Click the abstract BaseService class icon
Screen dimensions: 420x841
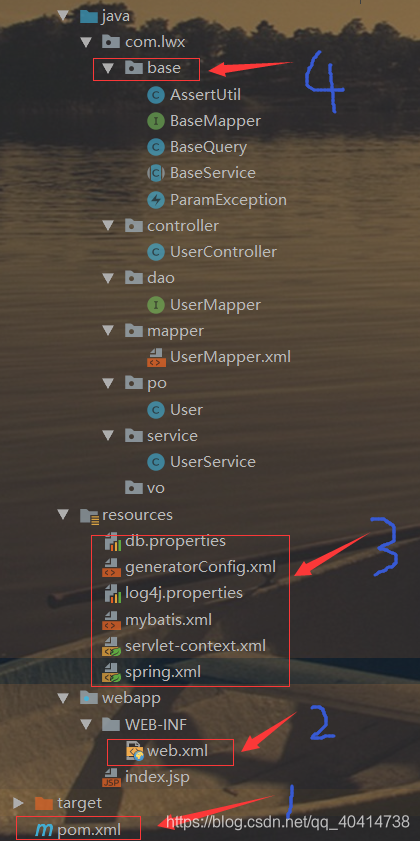click(x=156, y=174)
